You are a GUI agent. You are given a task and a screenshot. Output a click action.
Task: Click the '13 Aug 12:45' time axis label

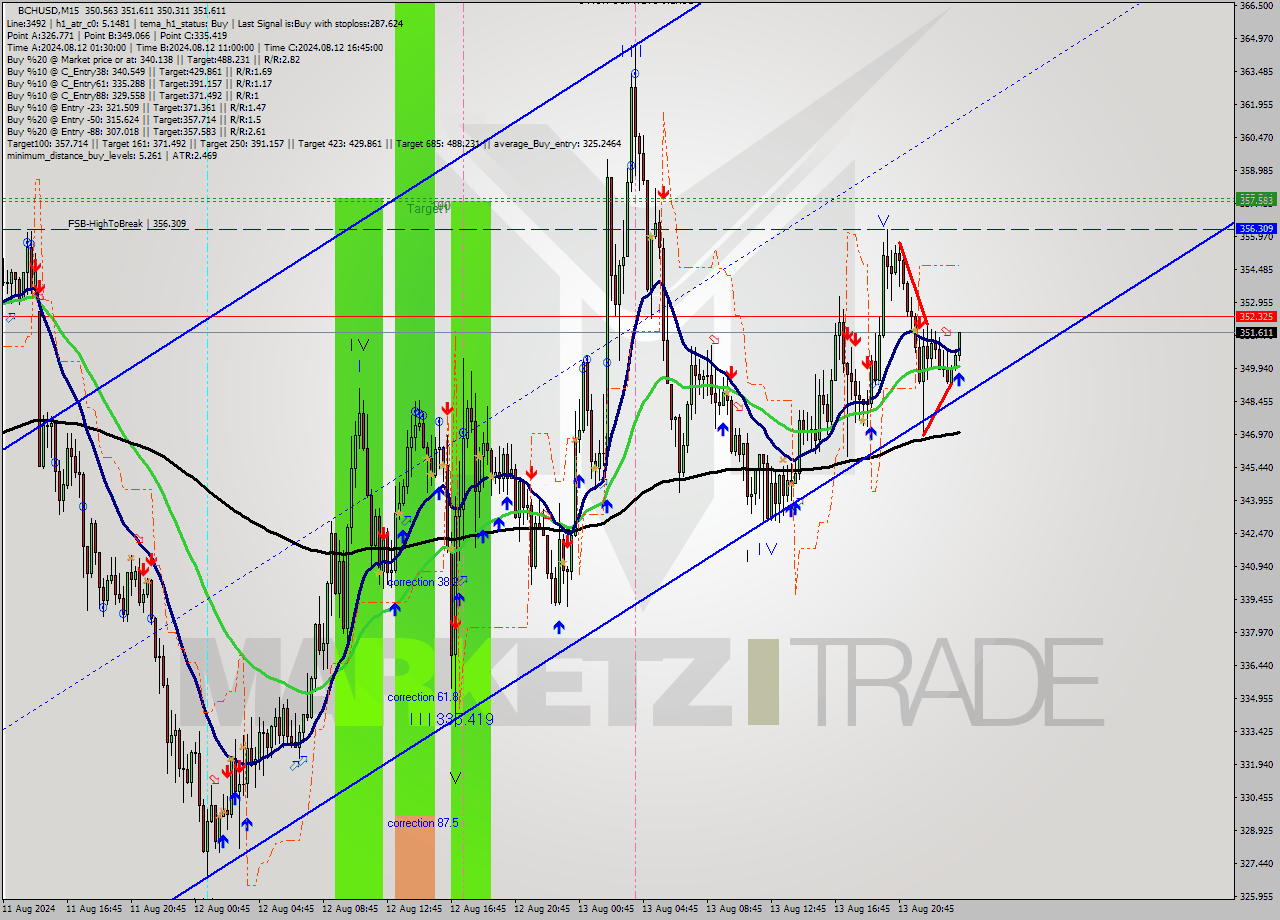798,910
